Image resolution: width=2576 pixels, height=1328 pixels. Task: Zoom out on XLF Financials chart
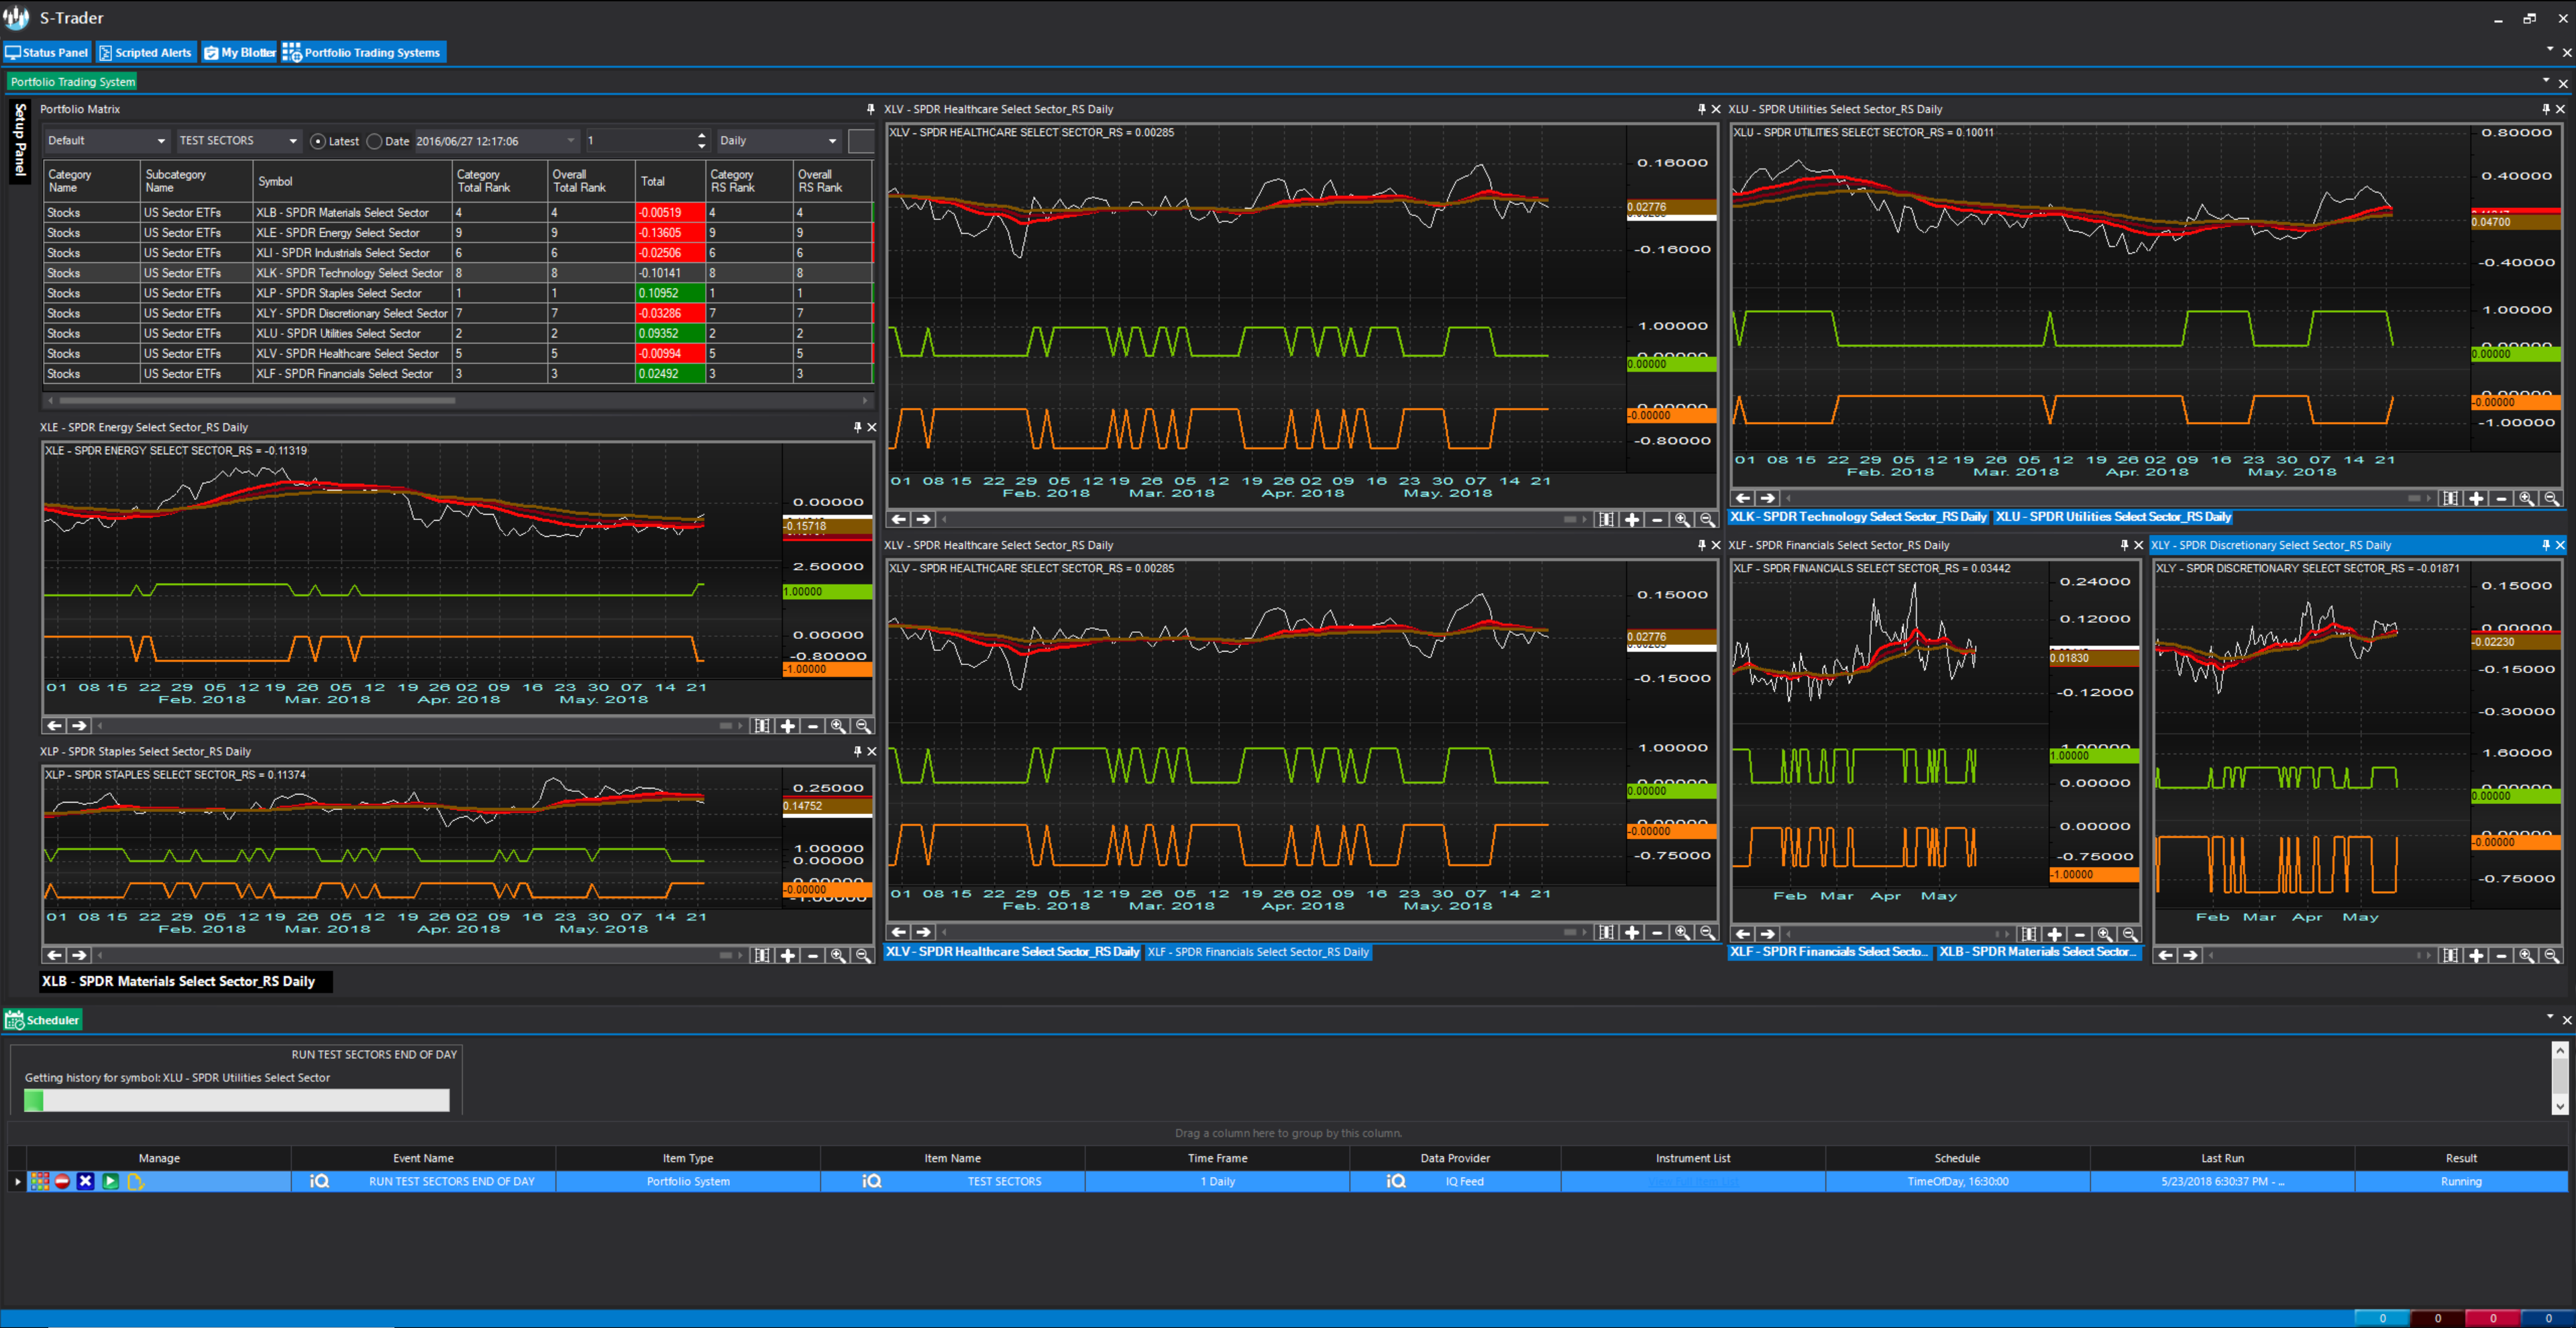(x=2130, y=934)
